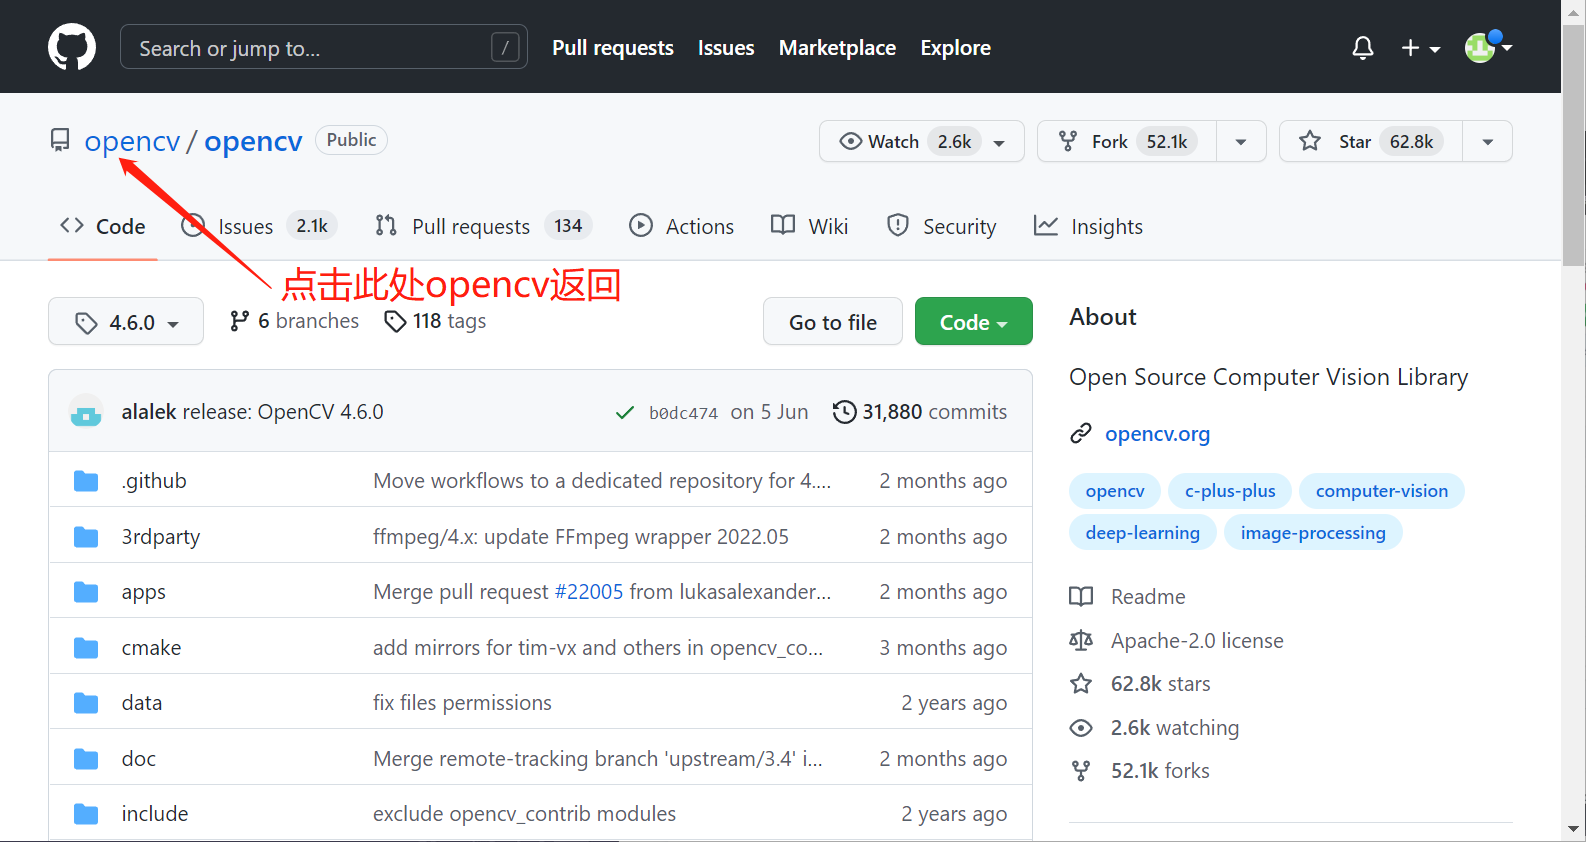Open Marketplace in top navigation

[837, 48]
